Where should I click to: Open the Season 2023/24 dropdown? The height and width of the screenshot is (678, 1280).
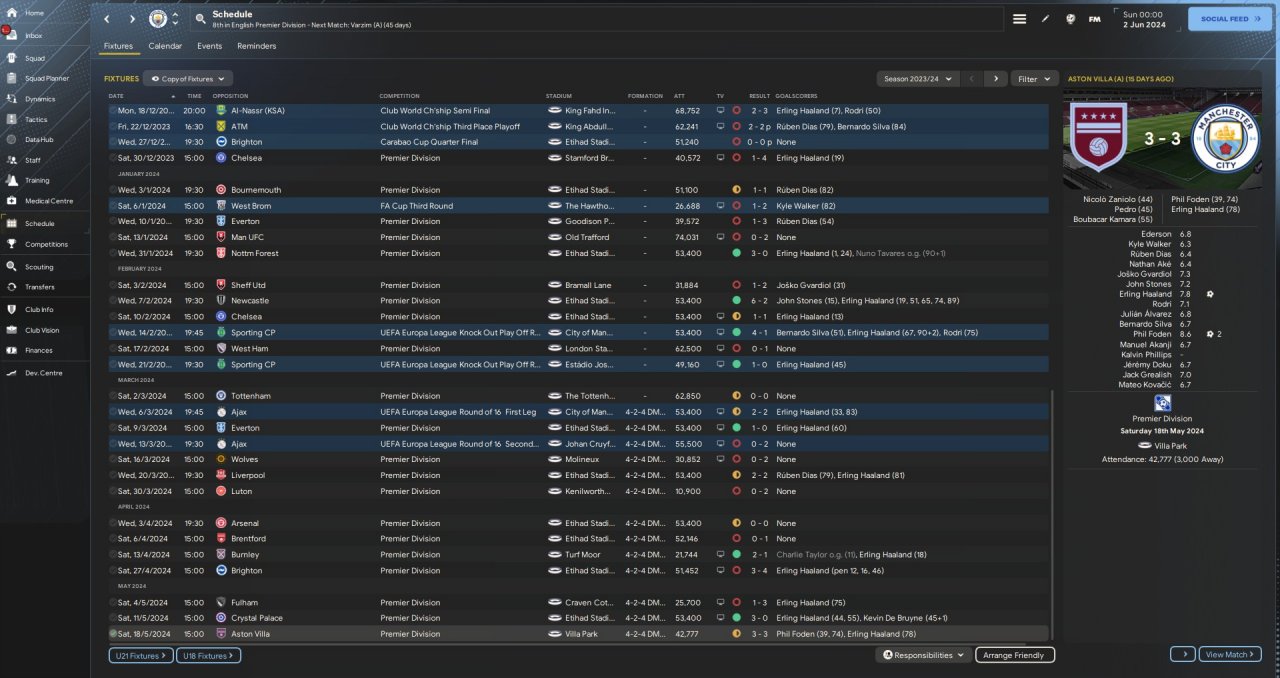918,78
